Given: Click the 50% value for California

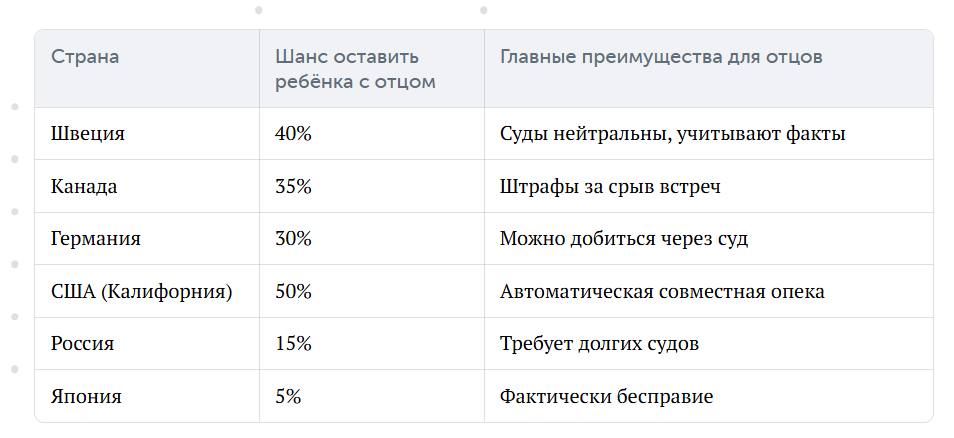Looking at the screenshot, I should tap(293, 291).
